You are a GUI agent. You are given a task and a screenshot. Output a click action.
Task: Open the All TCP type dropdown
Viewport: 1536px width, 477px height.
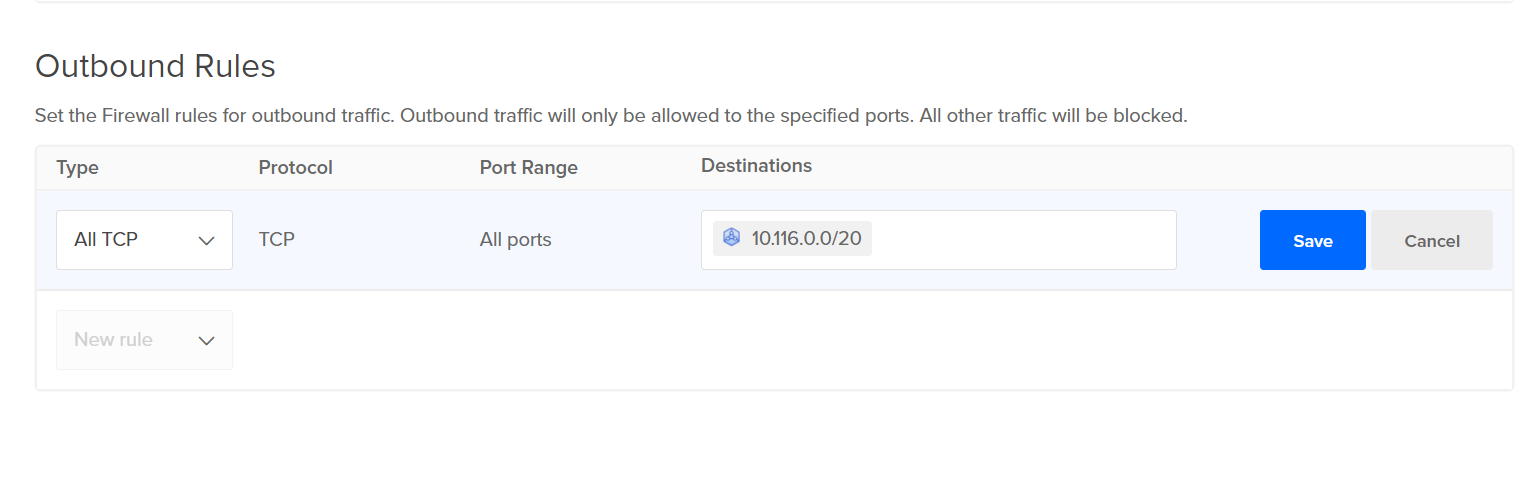144,240
